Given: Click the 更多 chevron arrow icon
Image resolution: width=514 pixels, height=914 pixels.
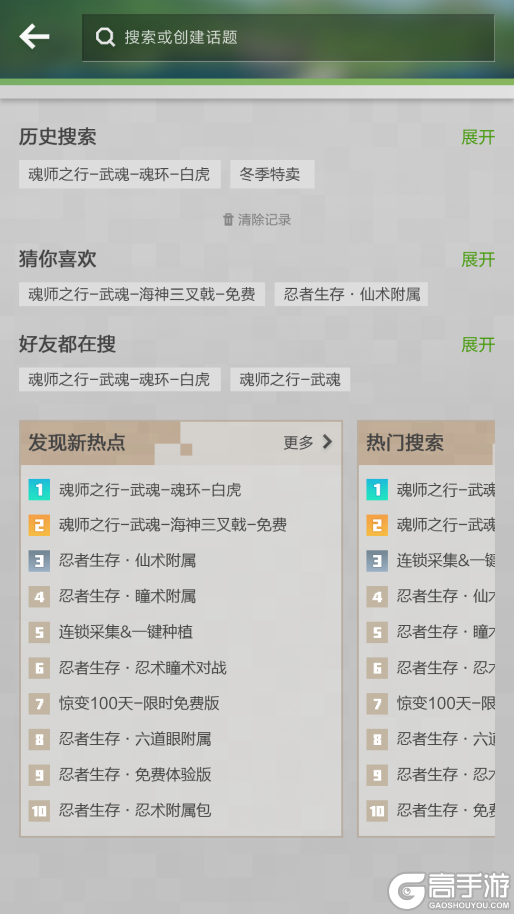Looking at the screenshot, I should pos(327,442).
